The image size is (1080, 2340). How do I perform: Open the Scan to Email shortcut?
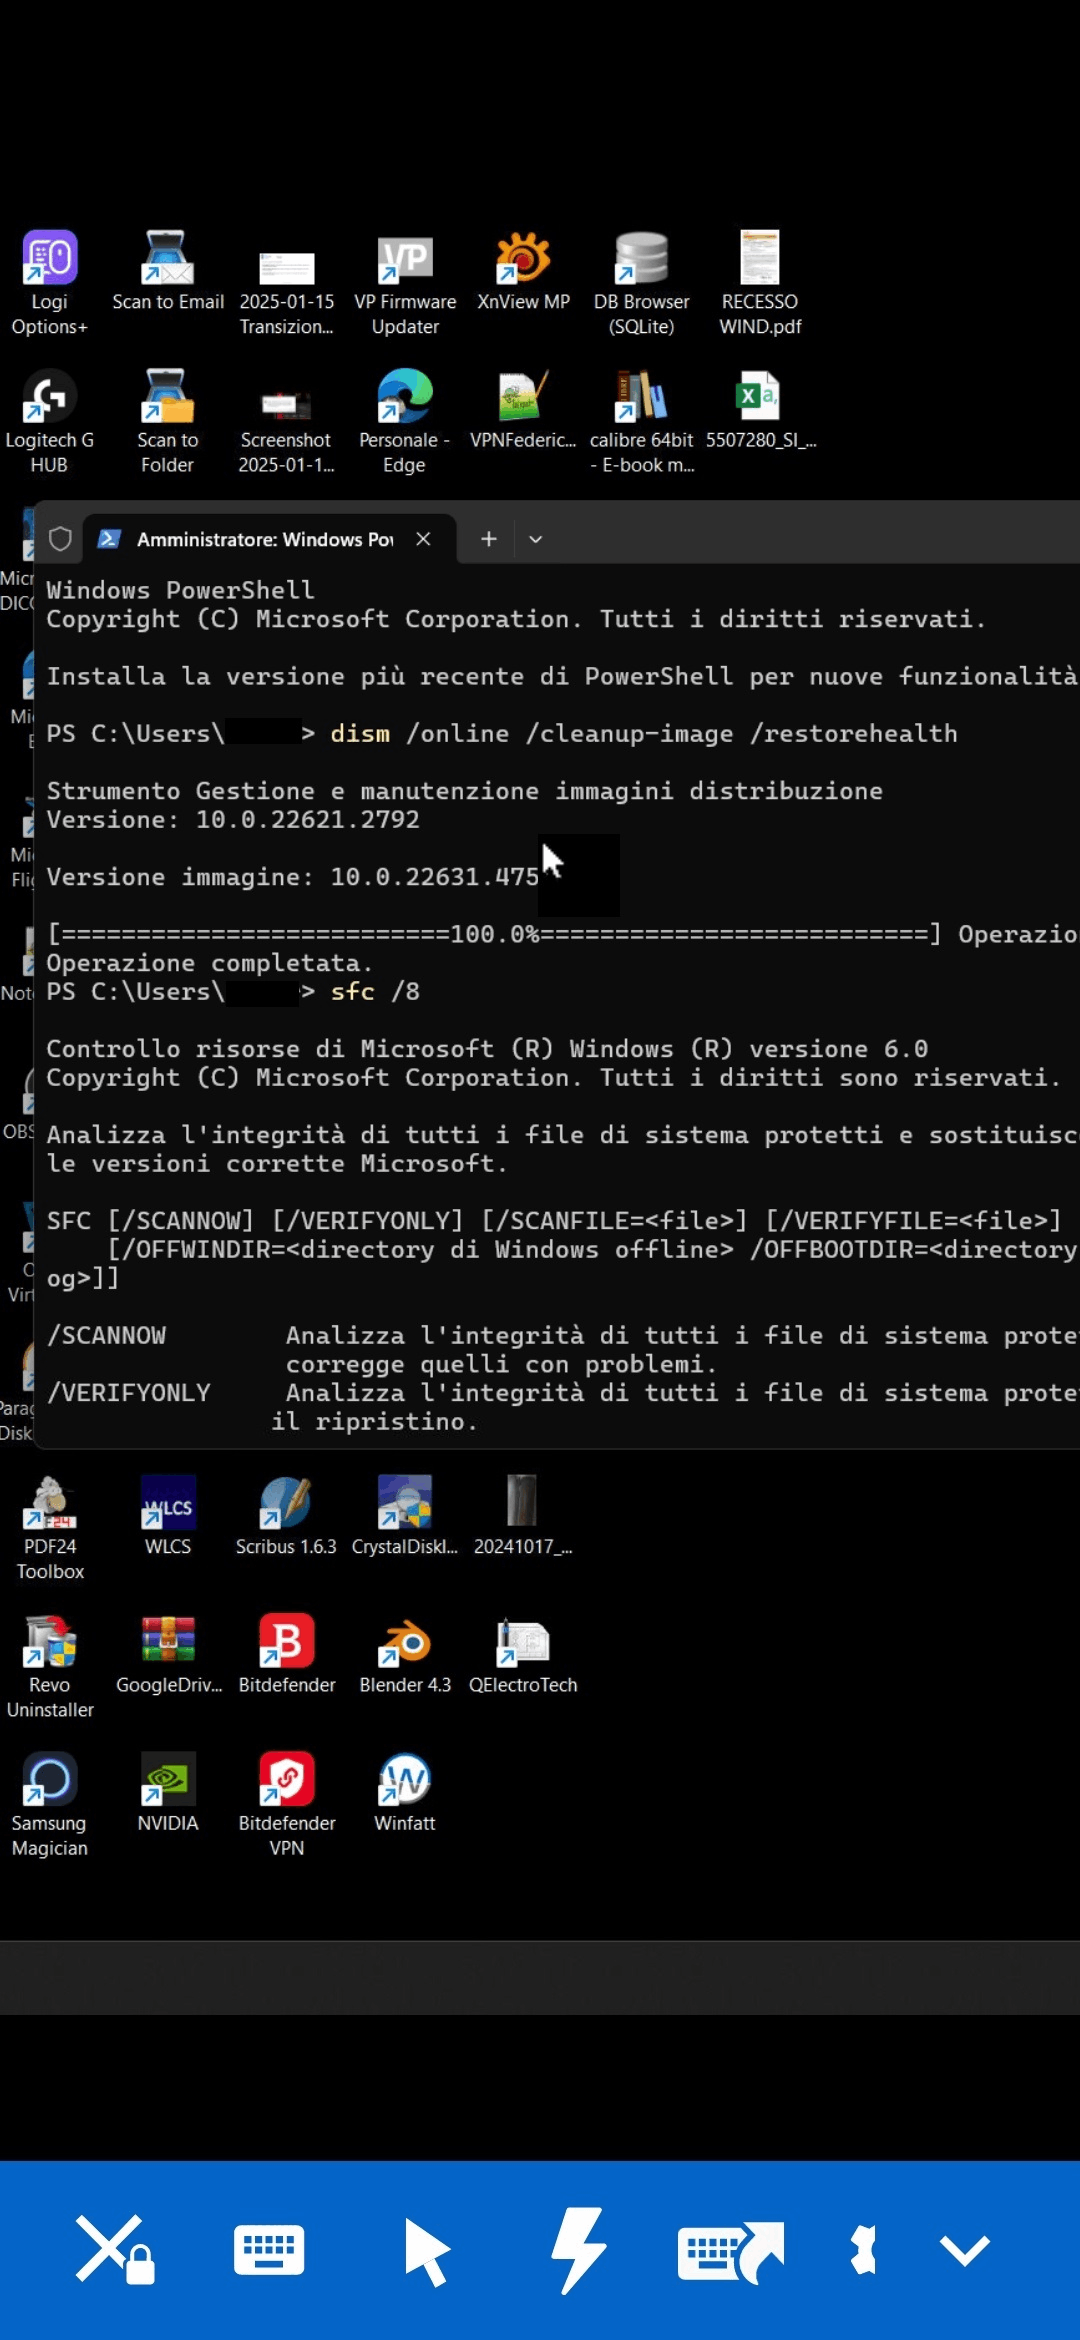tap(167, 272)
